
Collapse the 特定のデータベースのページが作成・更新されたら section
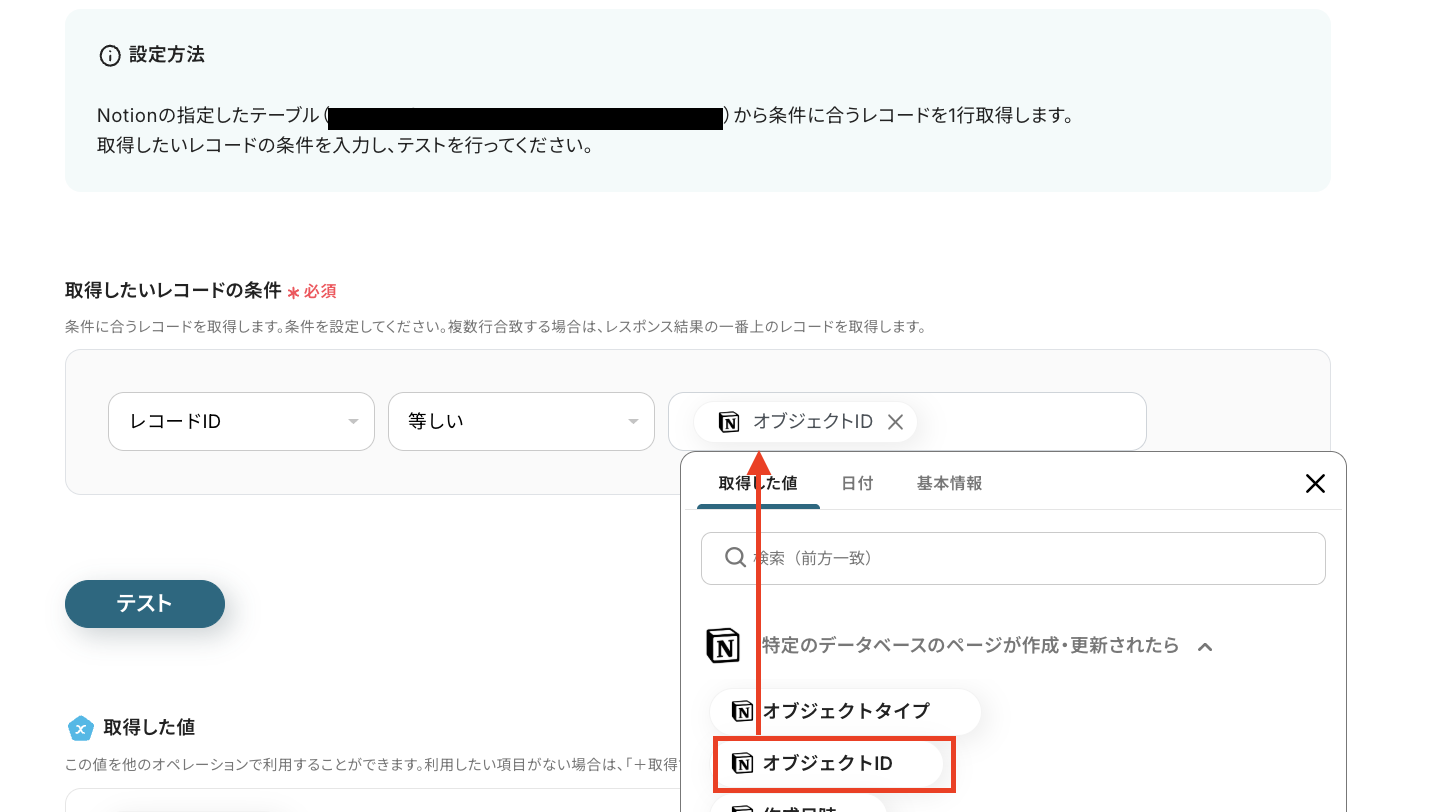(1205, 645)
